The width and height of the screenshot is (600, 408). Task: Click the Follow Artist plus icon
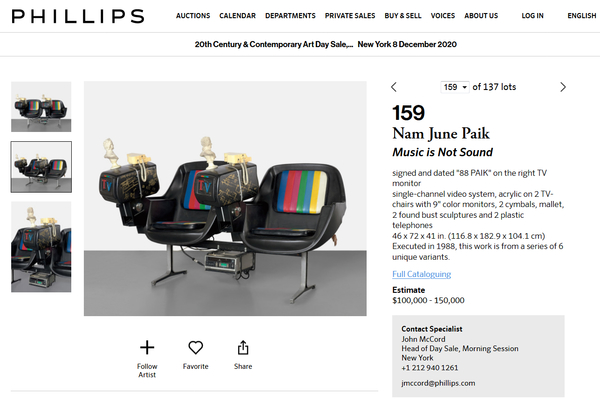(147, 348)
